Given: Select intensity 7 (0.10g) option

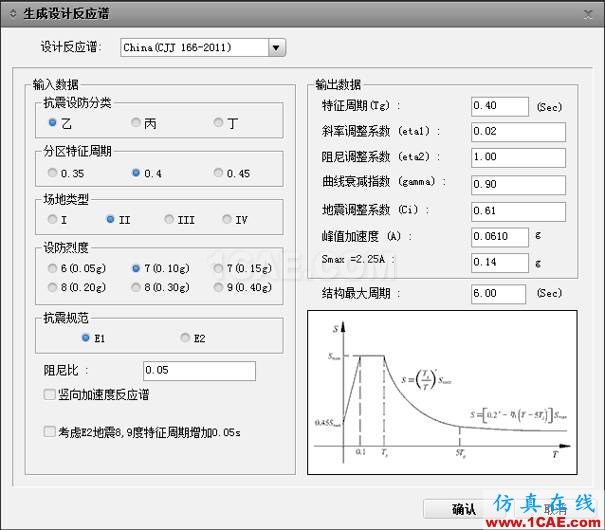Looking at the screenshot, I should click(x=135, y=268).
